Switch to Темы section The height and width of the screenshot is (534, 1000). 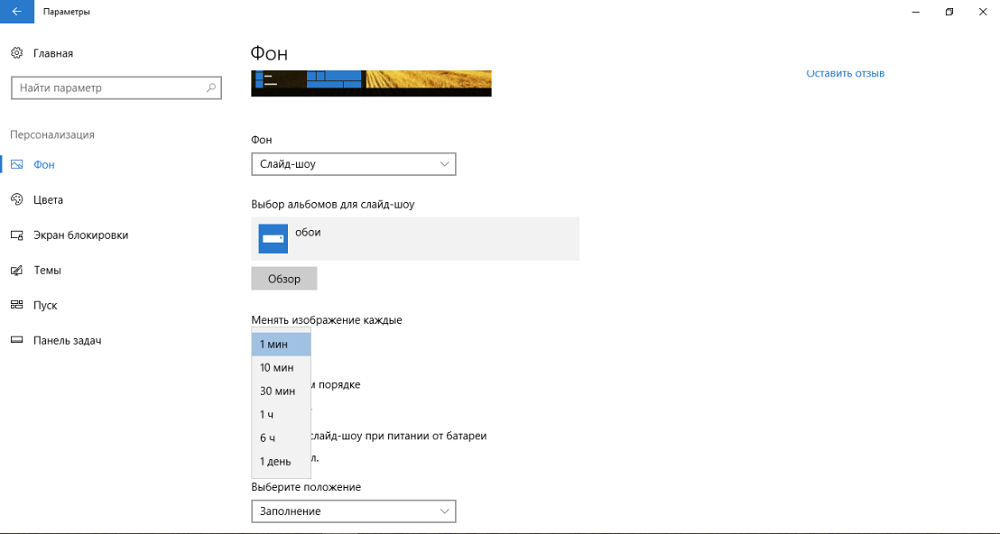[47, 270]
